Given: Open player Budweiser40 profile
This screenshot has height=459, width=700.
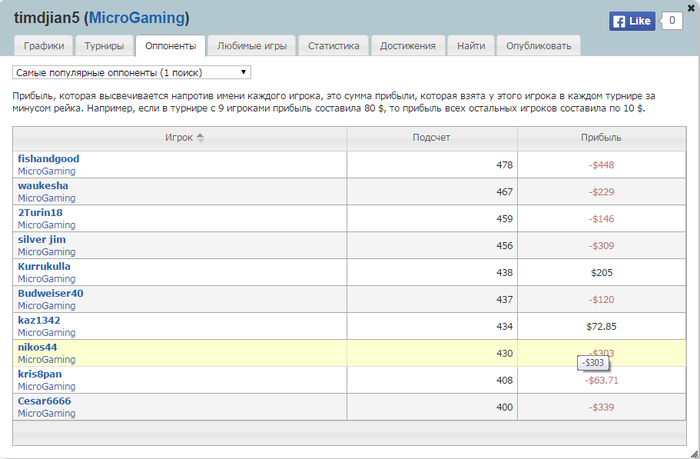Looking at the screenshot, I should tap(50, 293).
